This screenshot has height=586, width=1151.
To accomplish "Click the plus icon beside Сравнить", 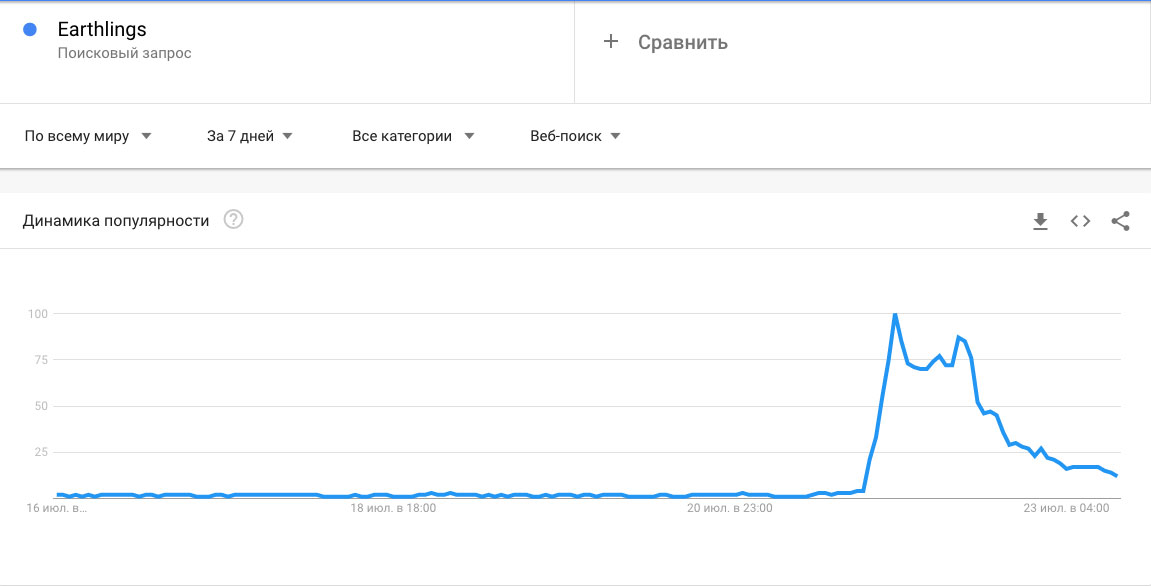I will (x=611, y=42).
